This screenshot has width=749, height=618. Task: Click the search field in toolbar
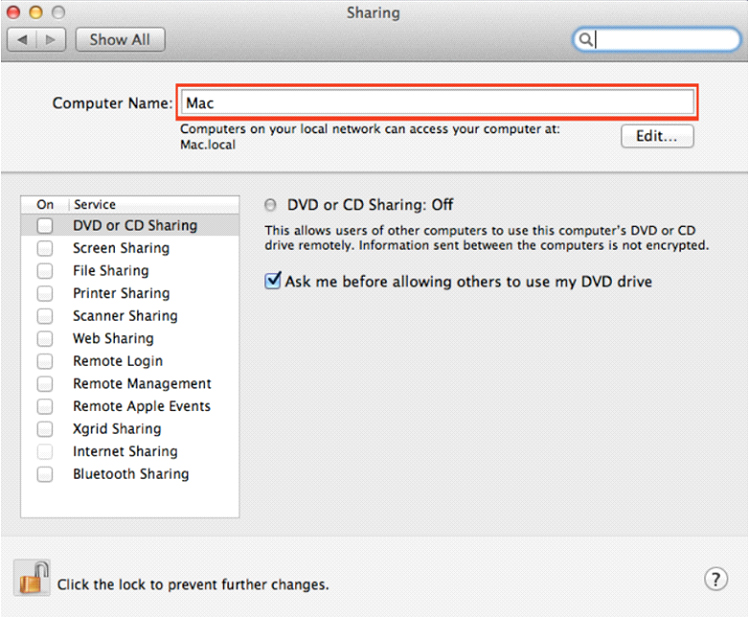(x=656, y=39)
